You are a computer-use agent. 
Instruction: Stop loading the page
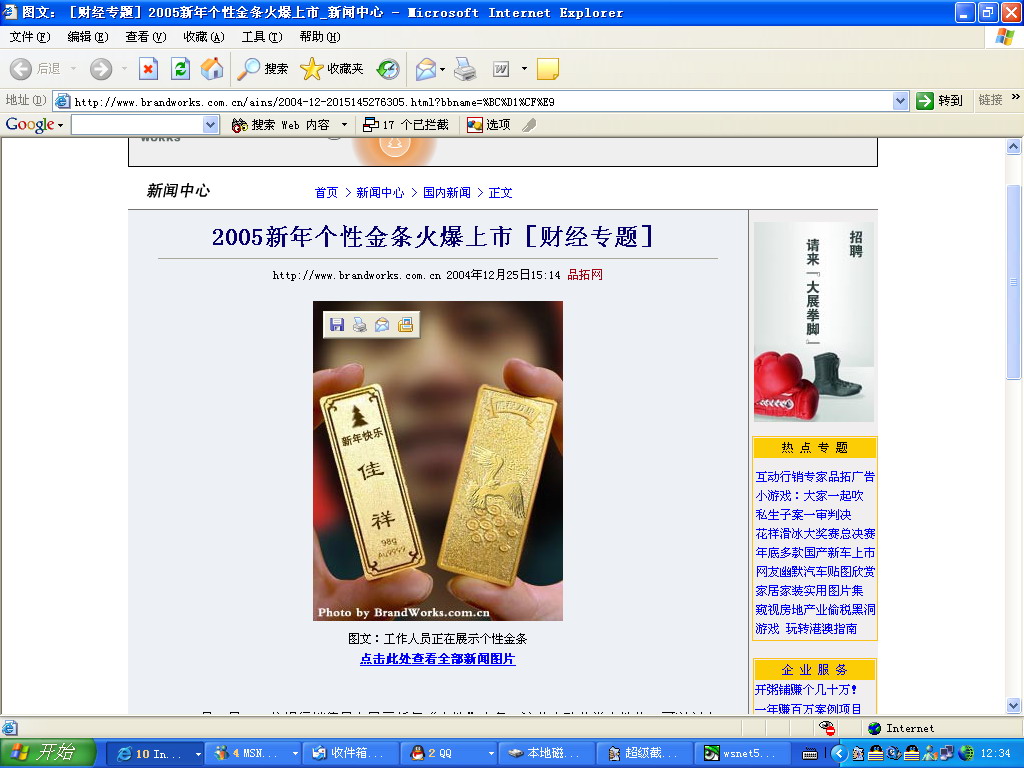pyautogui.click(x=148, y=69)
